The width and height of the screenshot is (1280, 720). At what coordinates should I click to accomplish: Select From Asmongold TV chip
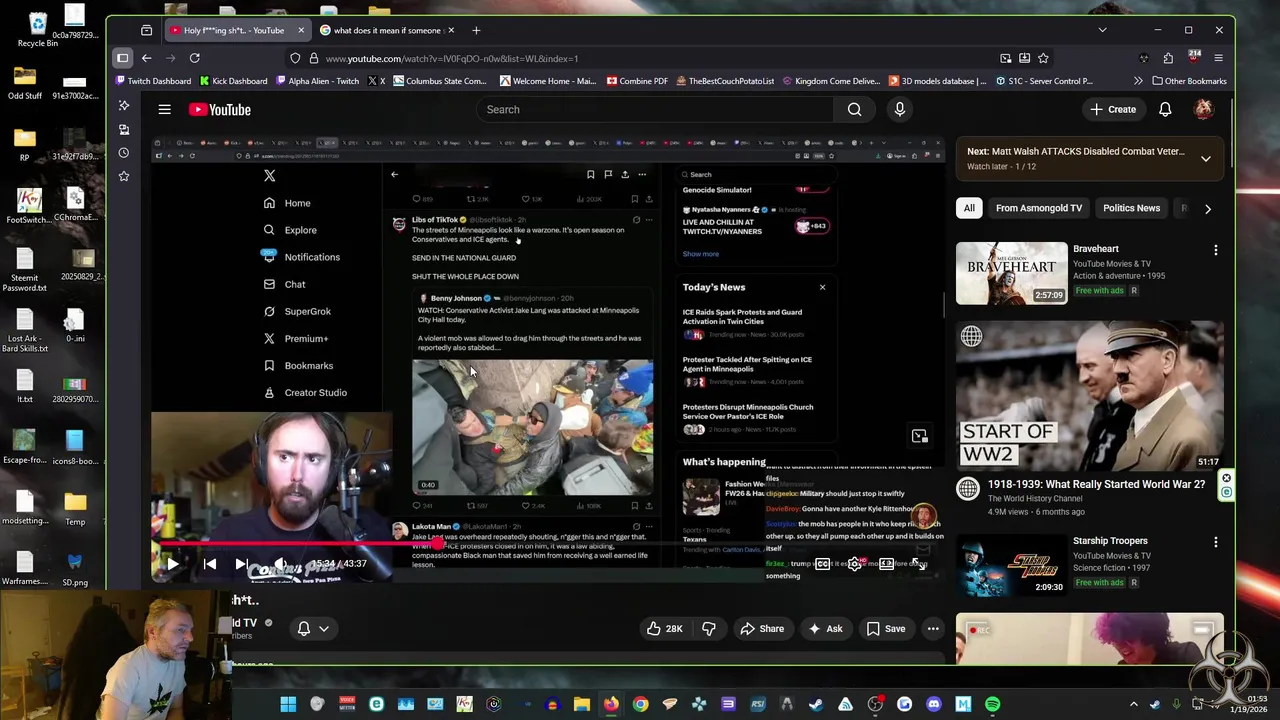point(1039,208)
